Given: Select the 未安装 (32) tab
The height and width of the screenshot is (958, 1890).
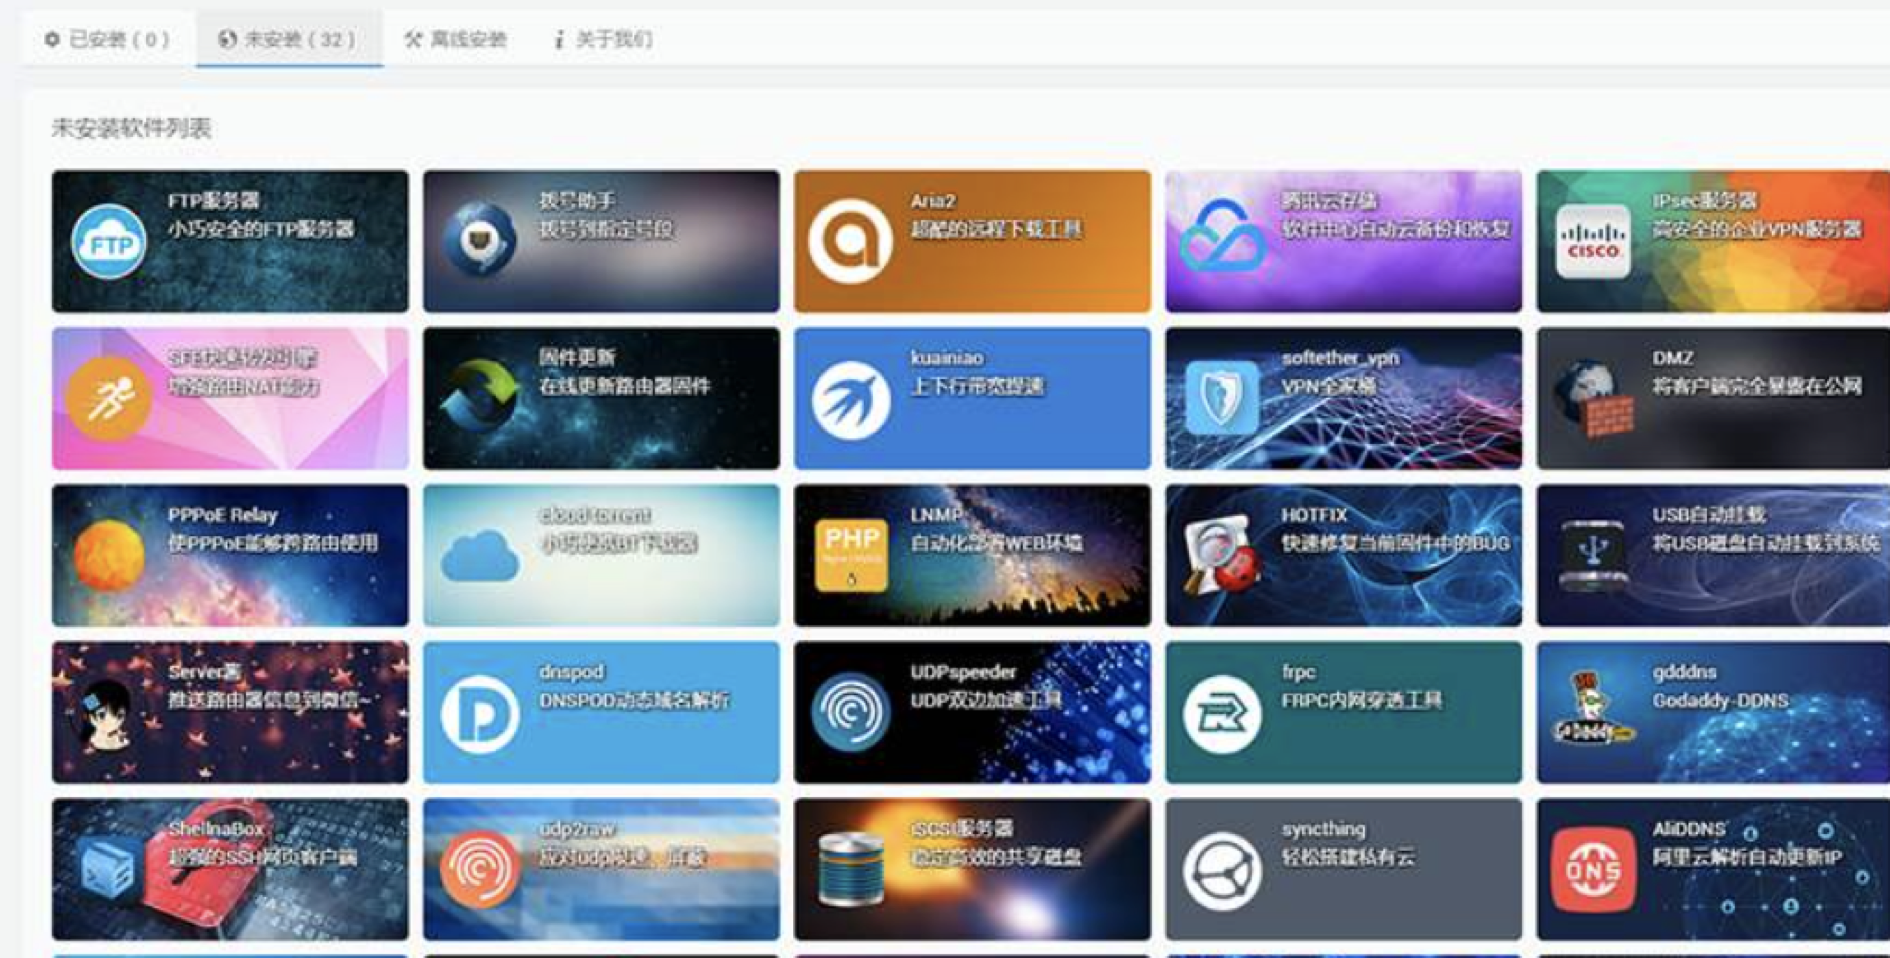Looking at the screenshot, I should (x=288, y=39).
